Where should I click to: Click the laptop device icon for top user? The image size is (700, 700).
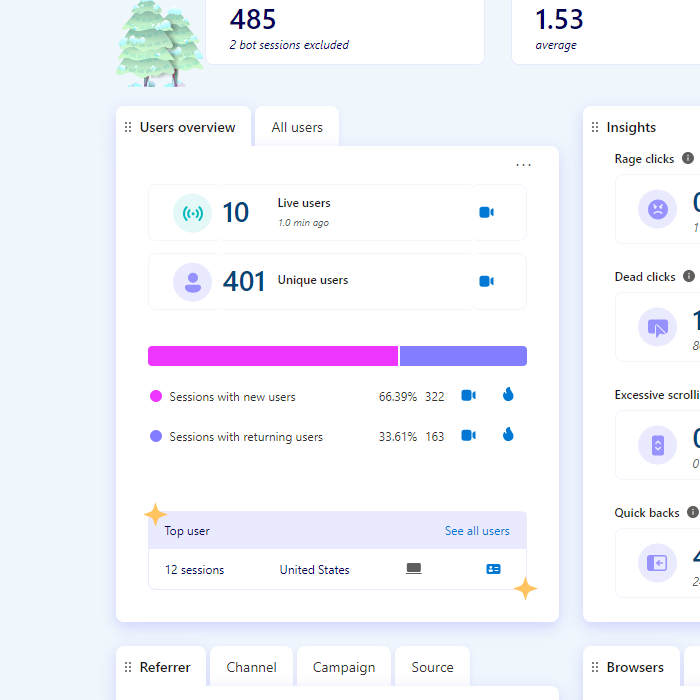point(414,569)
